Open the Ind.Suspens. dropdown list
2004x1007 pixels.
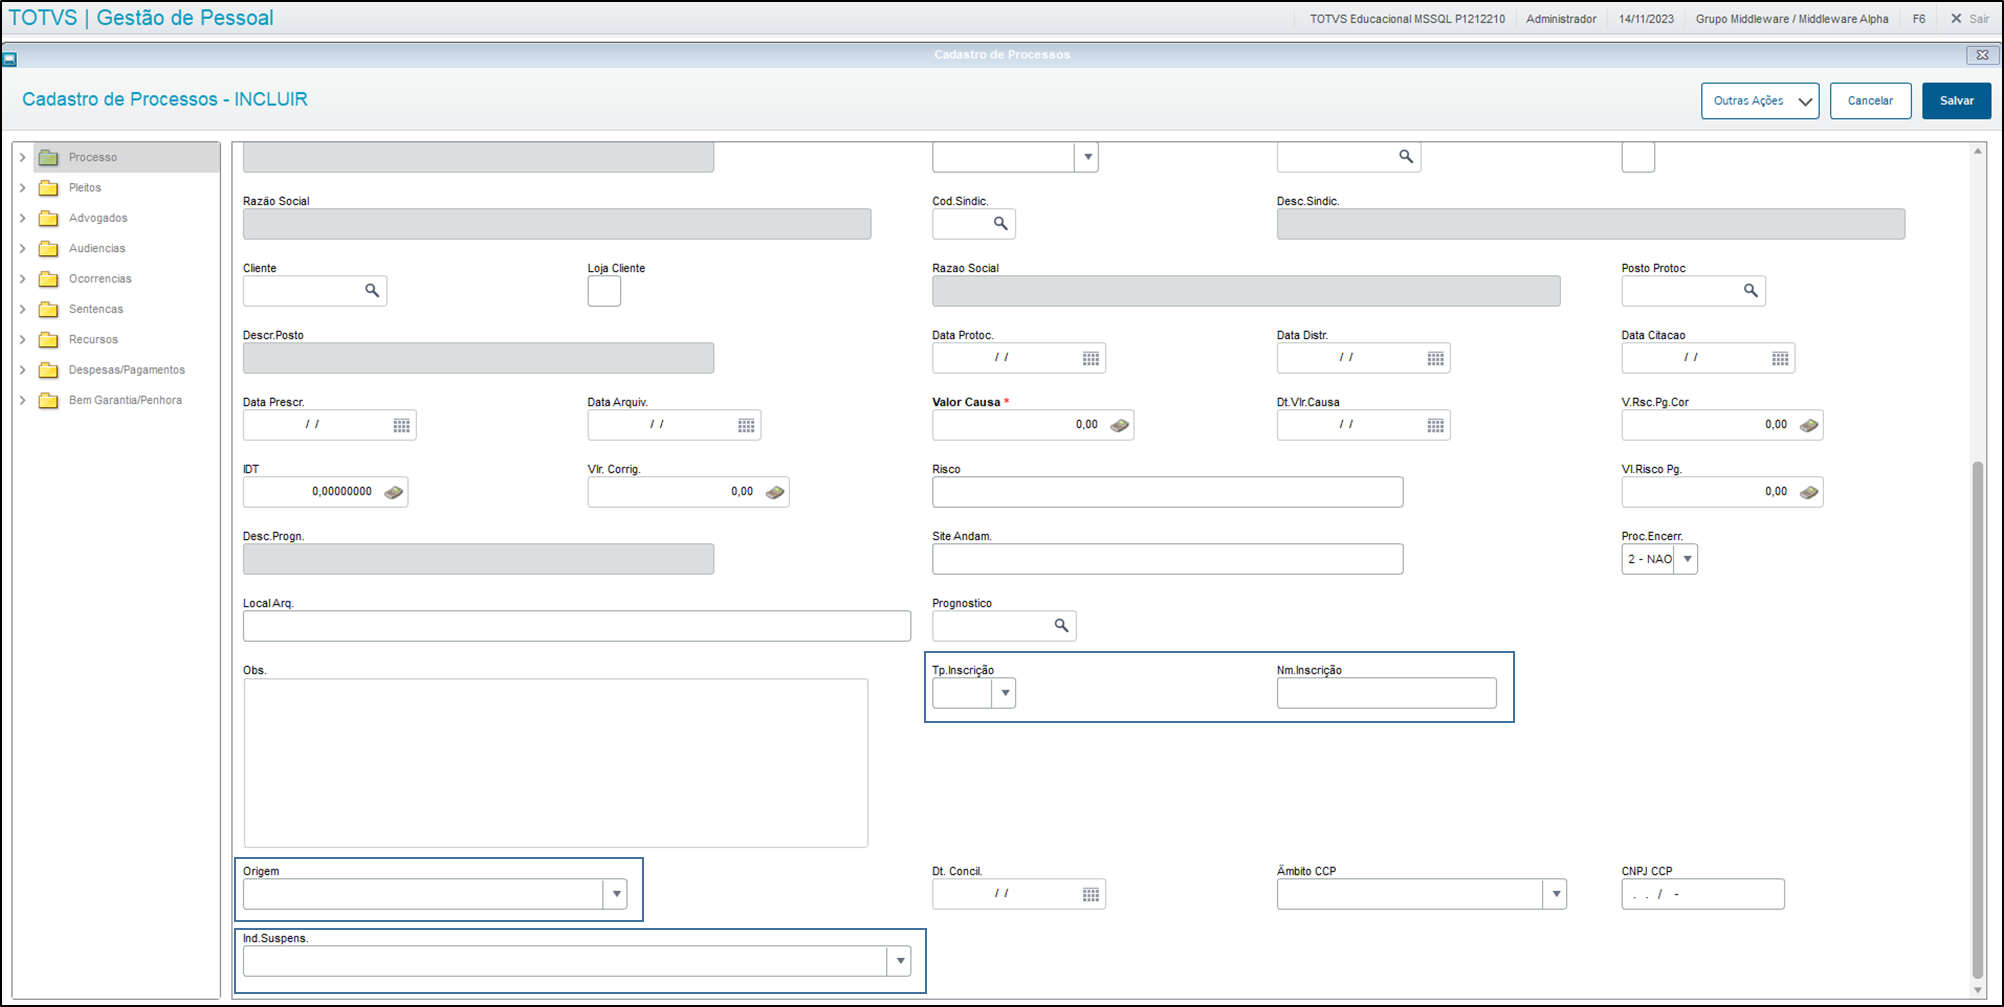click(900, 961)
